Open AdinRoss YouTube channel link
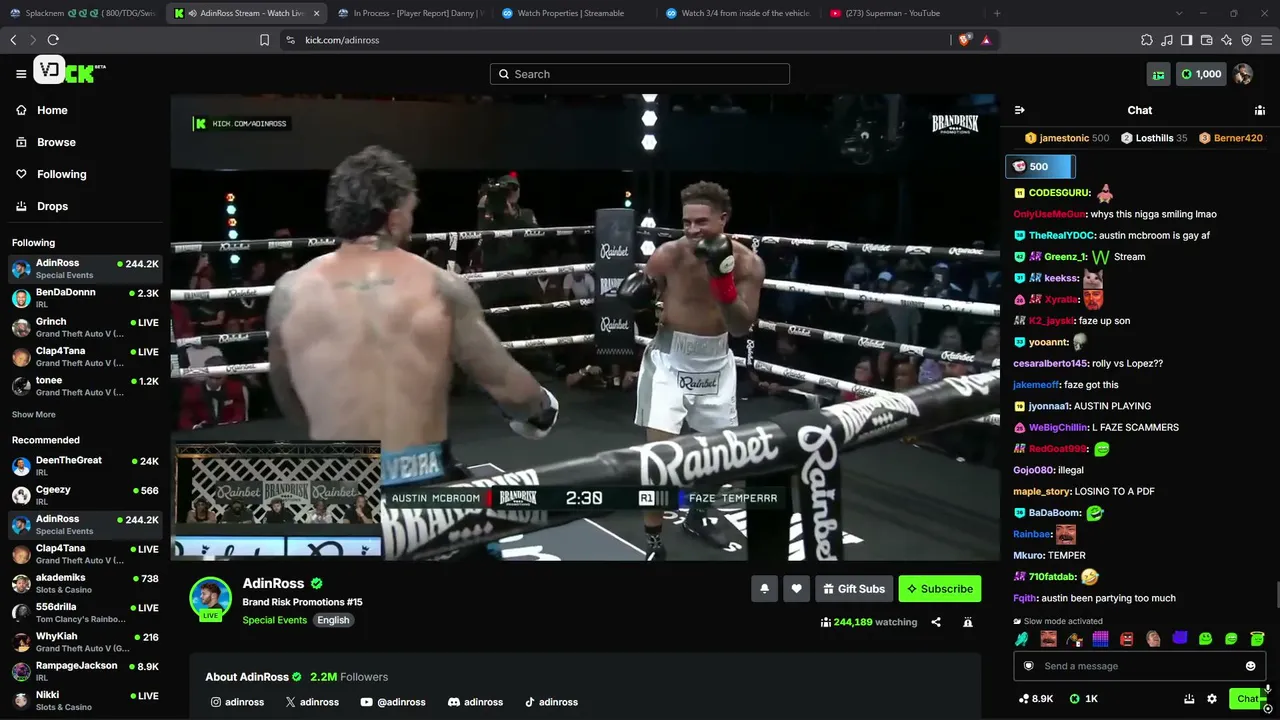Screen dimensions: 1280x720 [393, 702]
